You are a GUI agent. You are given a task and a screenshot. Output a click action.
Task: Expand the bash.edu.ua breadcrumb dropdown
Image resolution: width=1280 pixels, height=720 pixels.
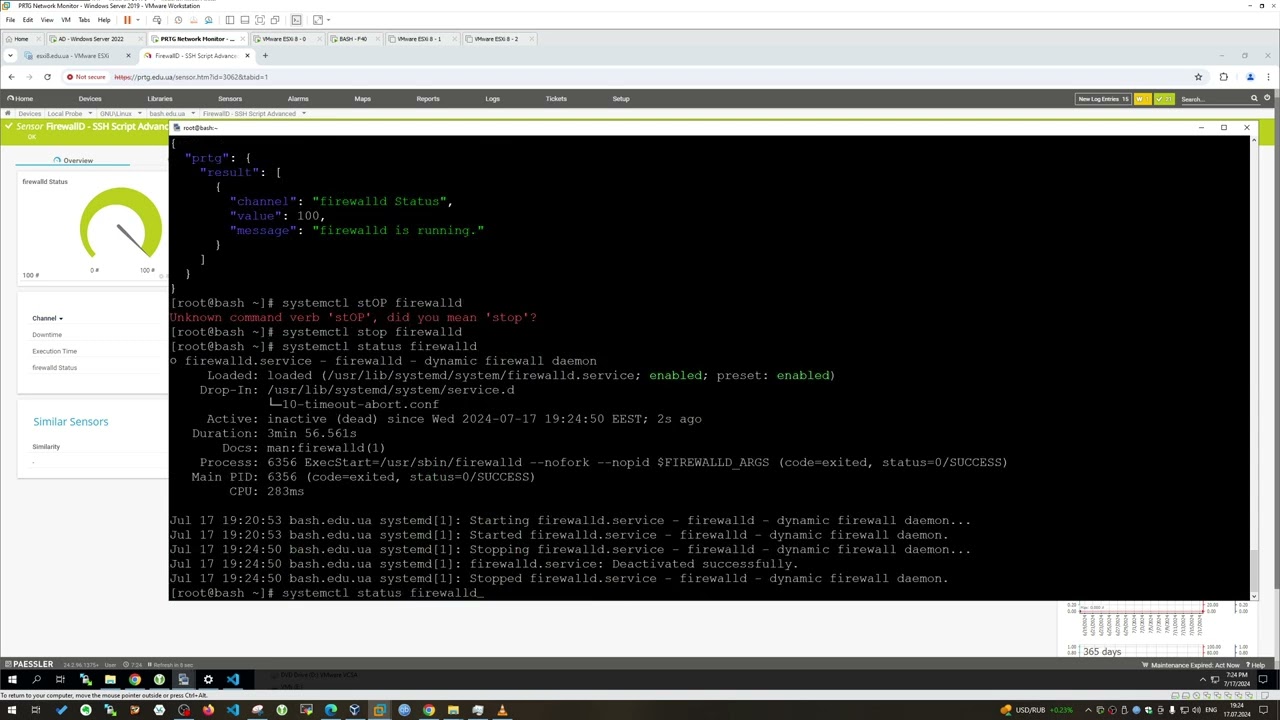pos(193,114)
